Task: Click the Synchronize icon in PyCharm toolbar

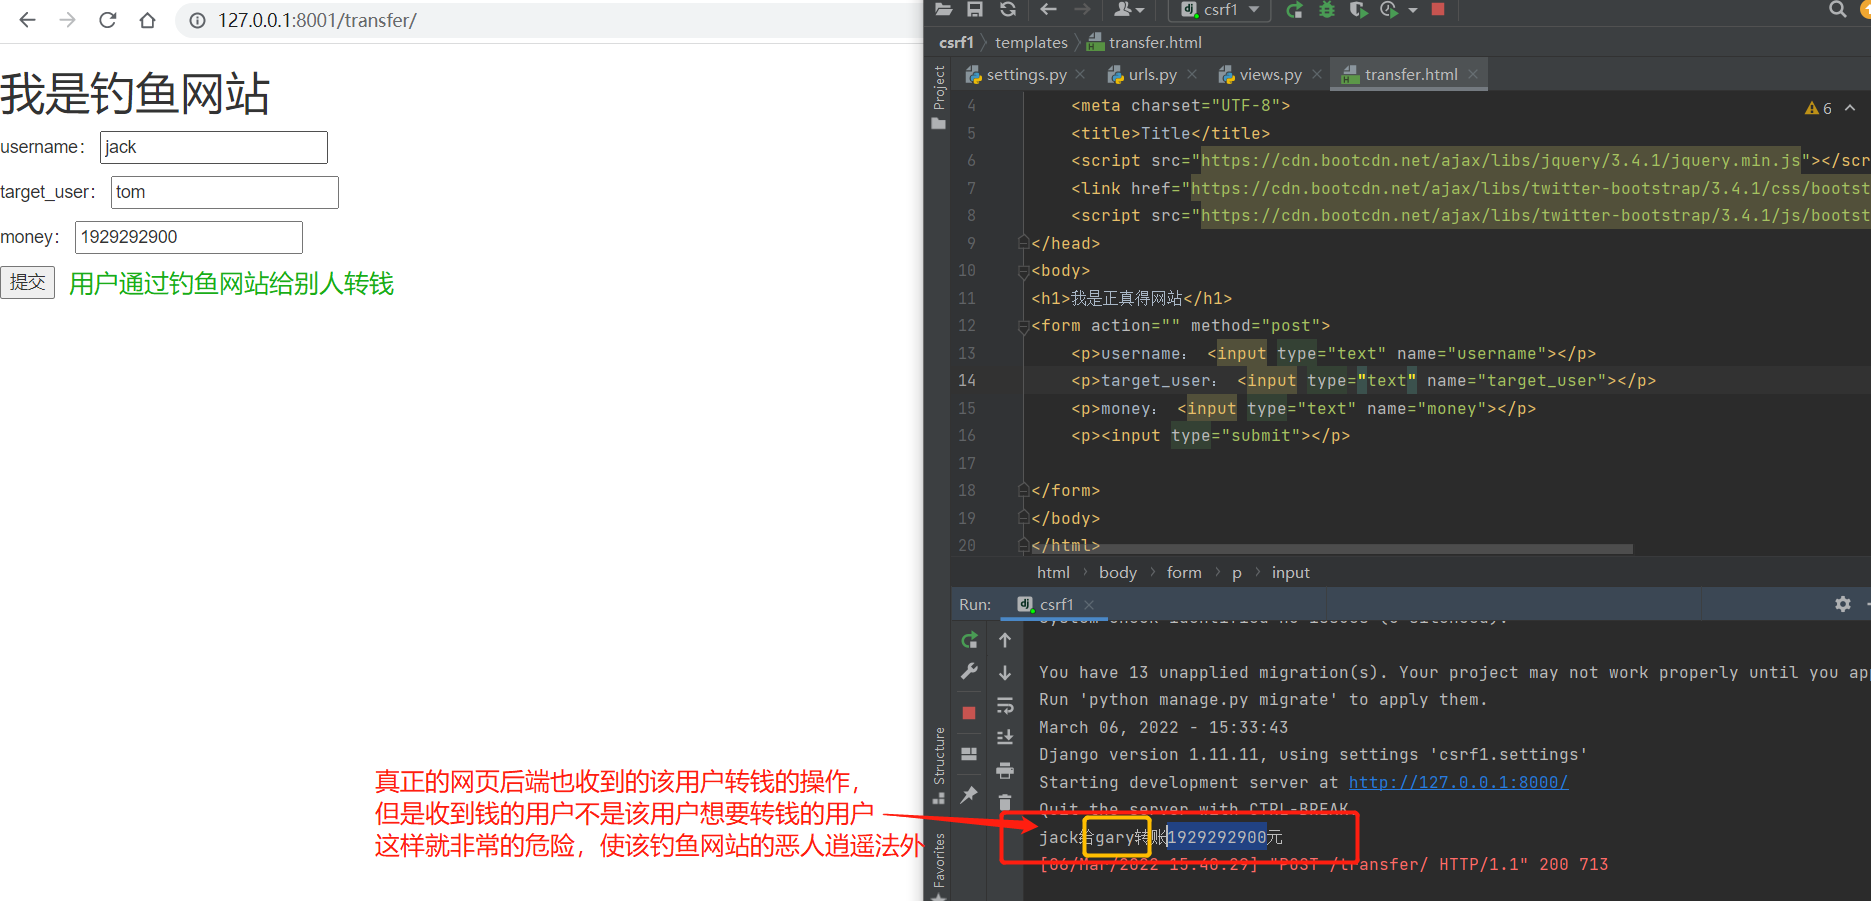Action: (1008, 10)
